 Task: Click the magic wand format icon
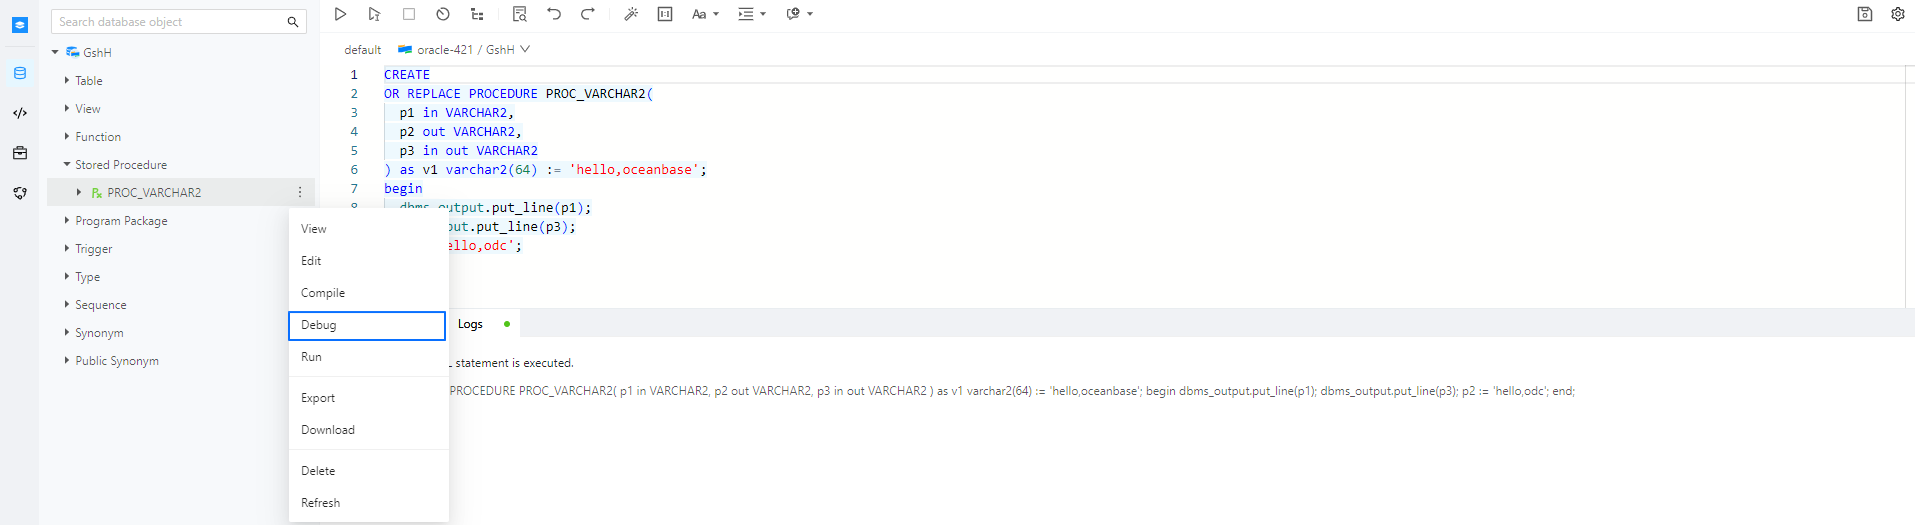[x=631, y=14]
